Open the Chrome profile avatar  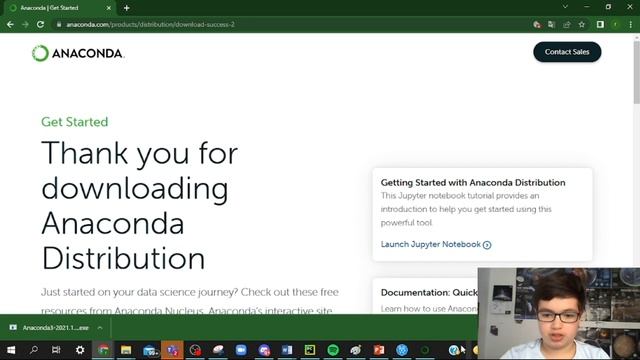tap(616, 24)
